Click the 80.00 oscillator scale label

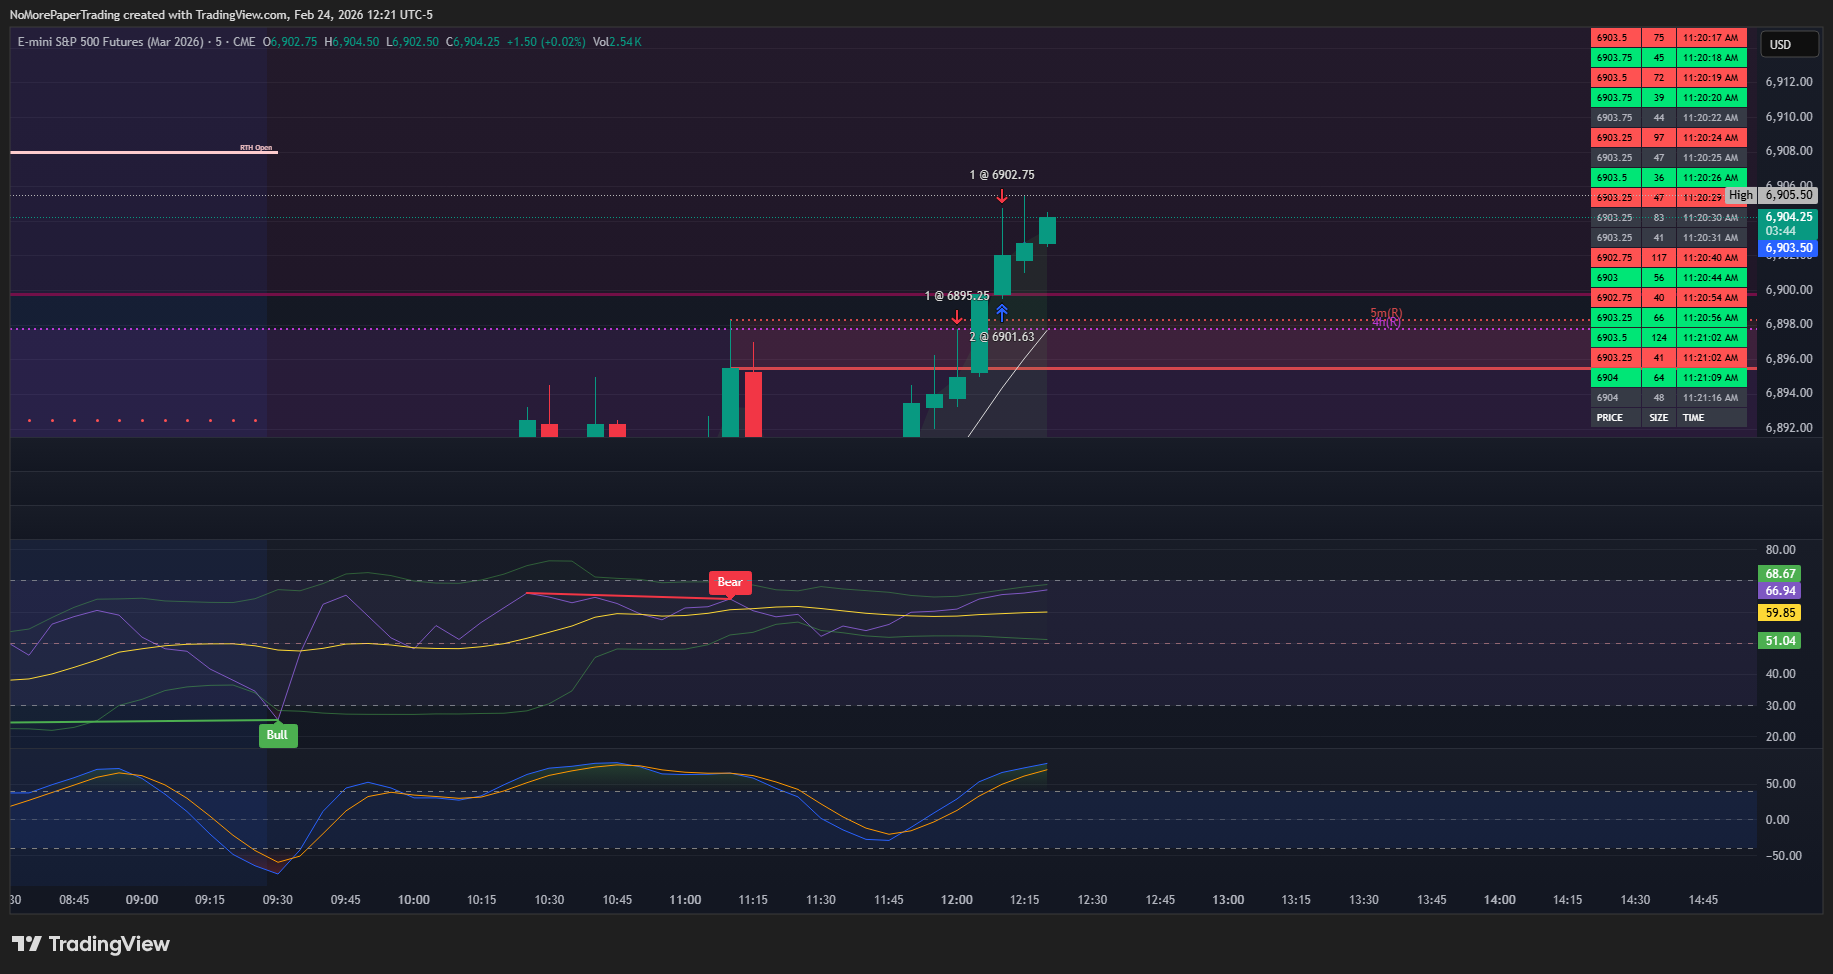tap(1781, 550)
